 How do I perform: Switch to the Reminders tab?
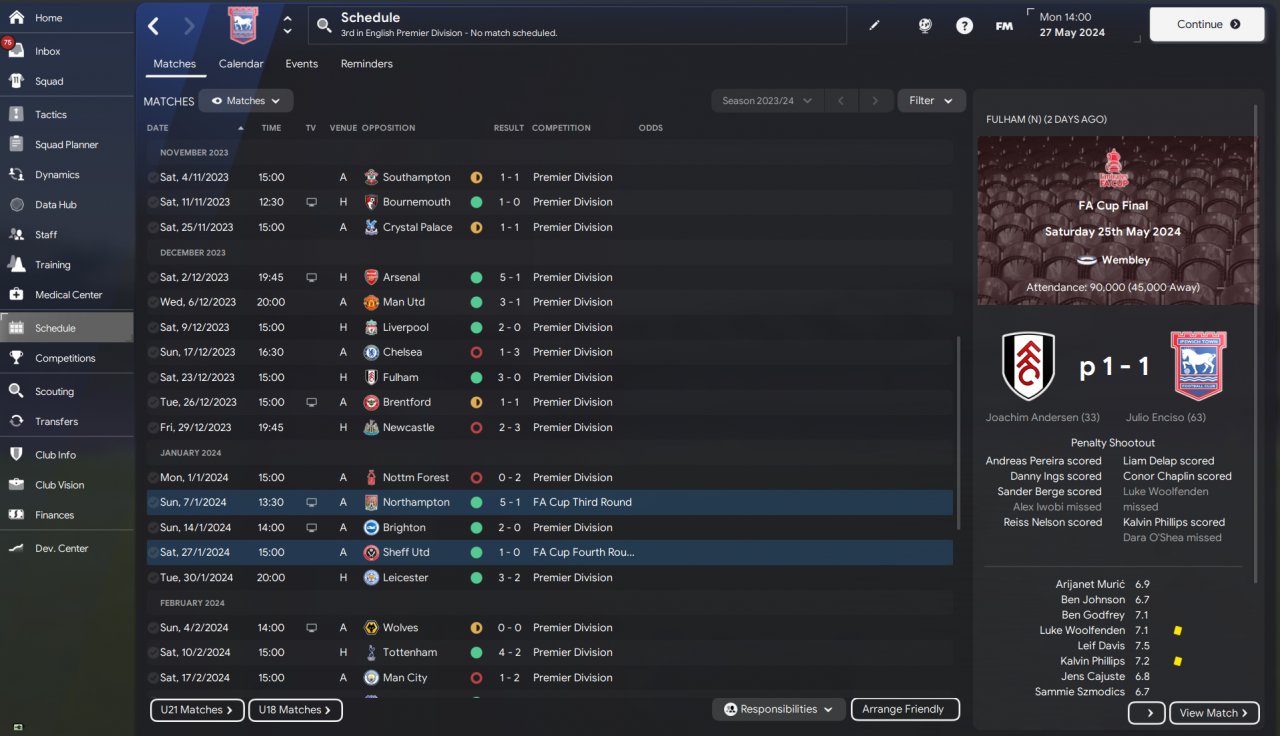367,64
